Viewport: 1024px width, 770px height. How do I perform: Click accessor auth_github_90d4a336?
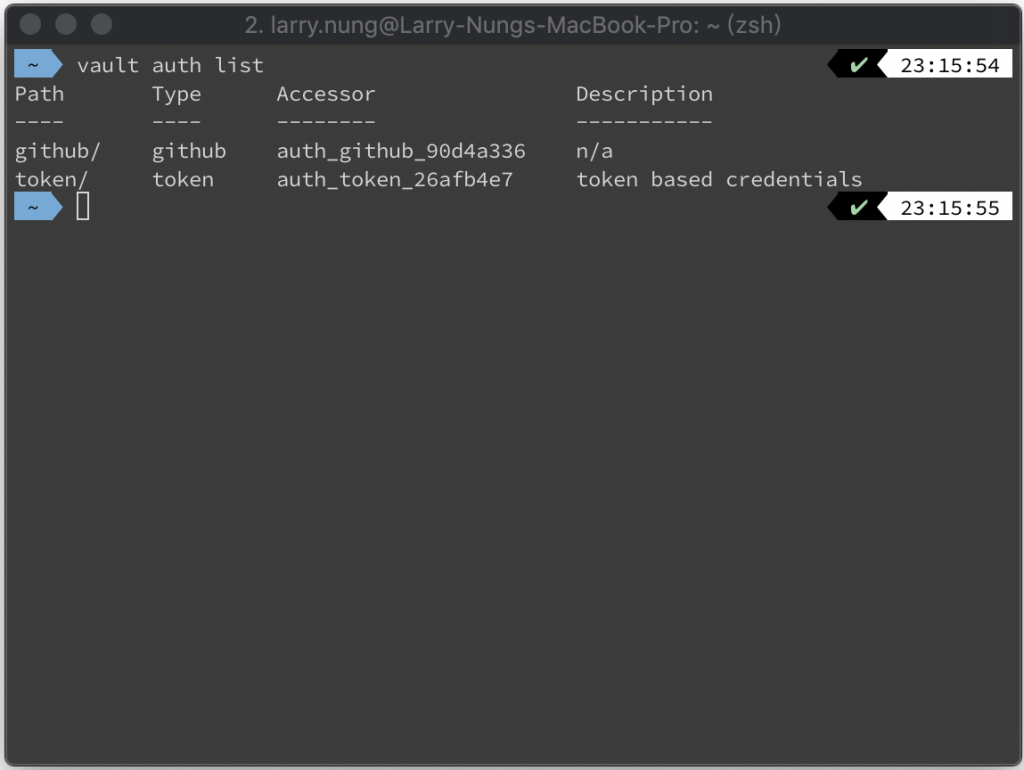click(x=401, y=152)
